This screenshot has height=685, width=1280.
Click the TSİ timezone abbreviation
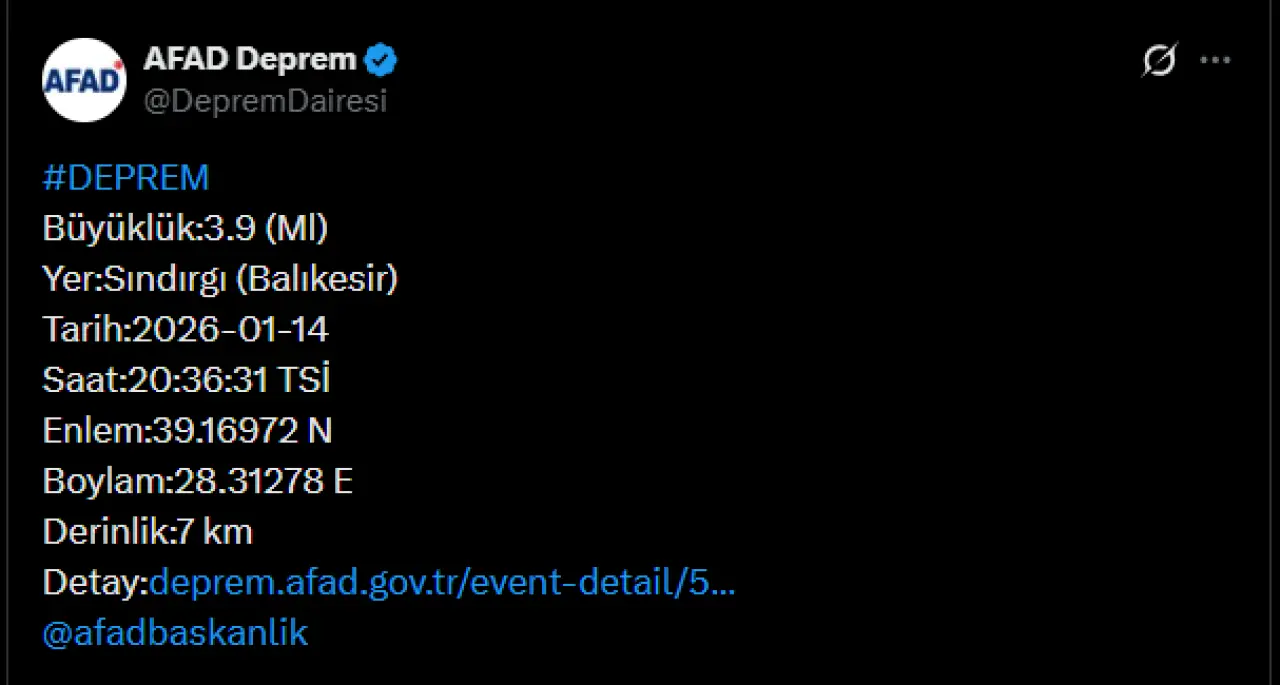coord(308,381)
